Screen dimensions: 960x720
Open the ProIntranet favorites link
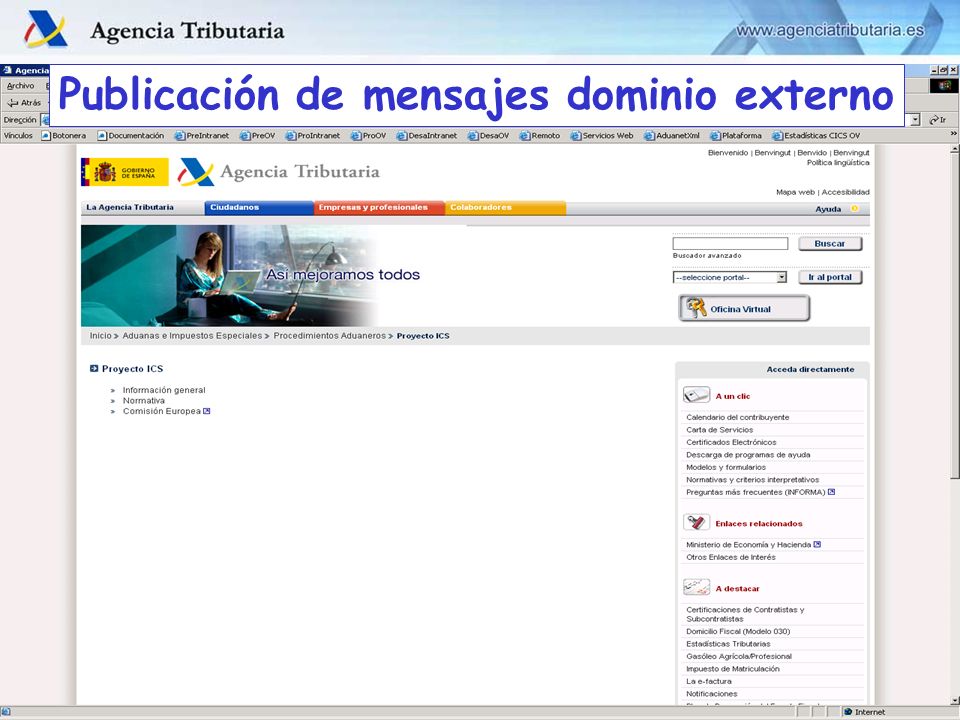[x=313, y=136]
